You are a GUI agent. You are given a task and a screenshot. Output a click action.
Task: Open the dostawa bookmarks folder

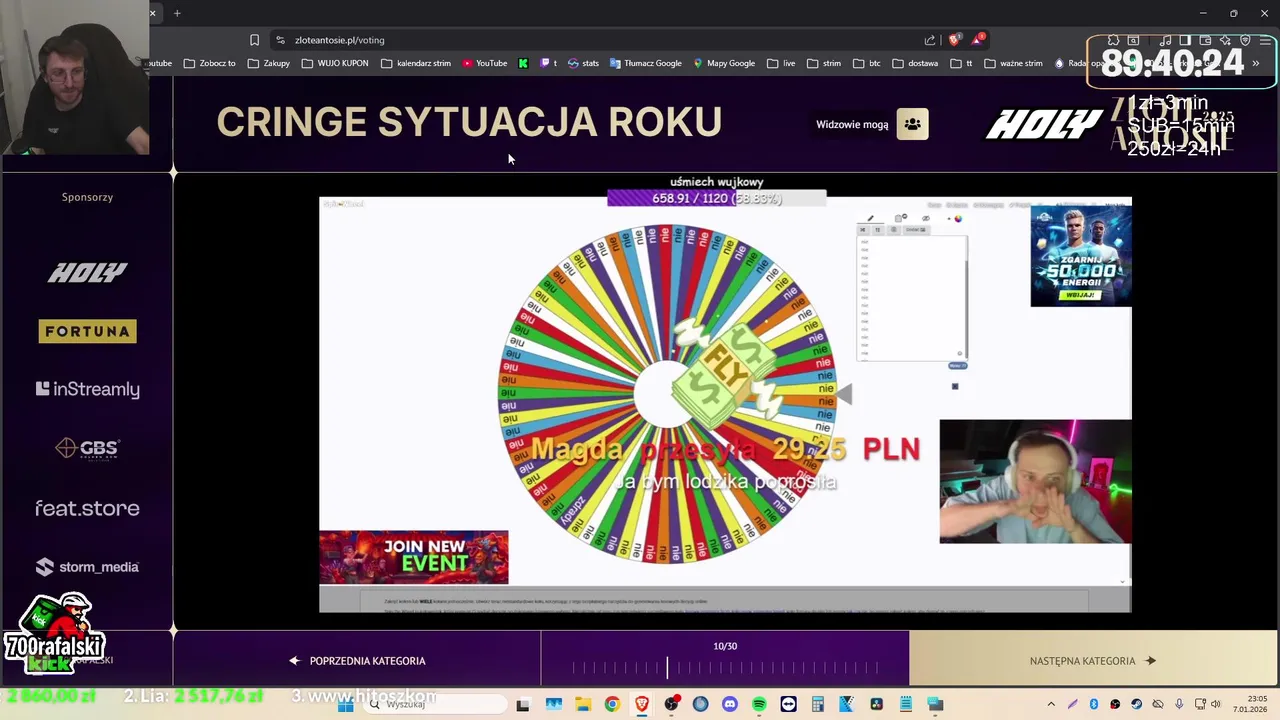tap(915, 63)
